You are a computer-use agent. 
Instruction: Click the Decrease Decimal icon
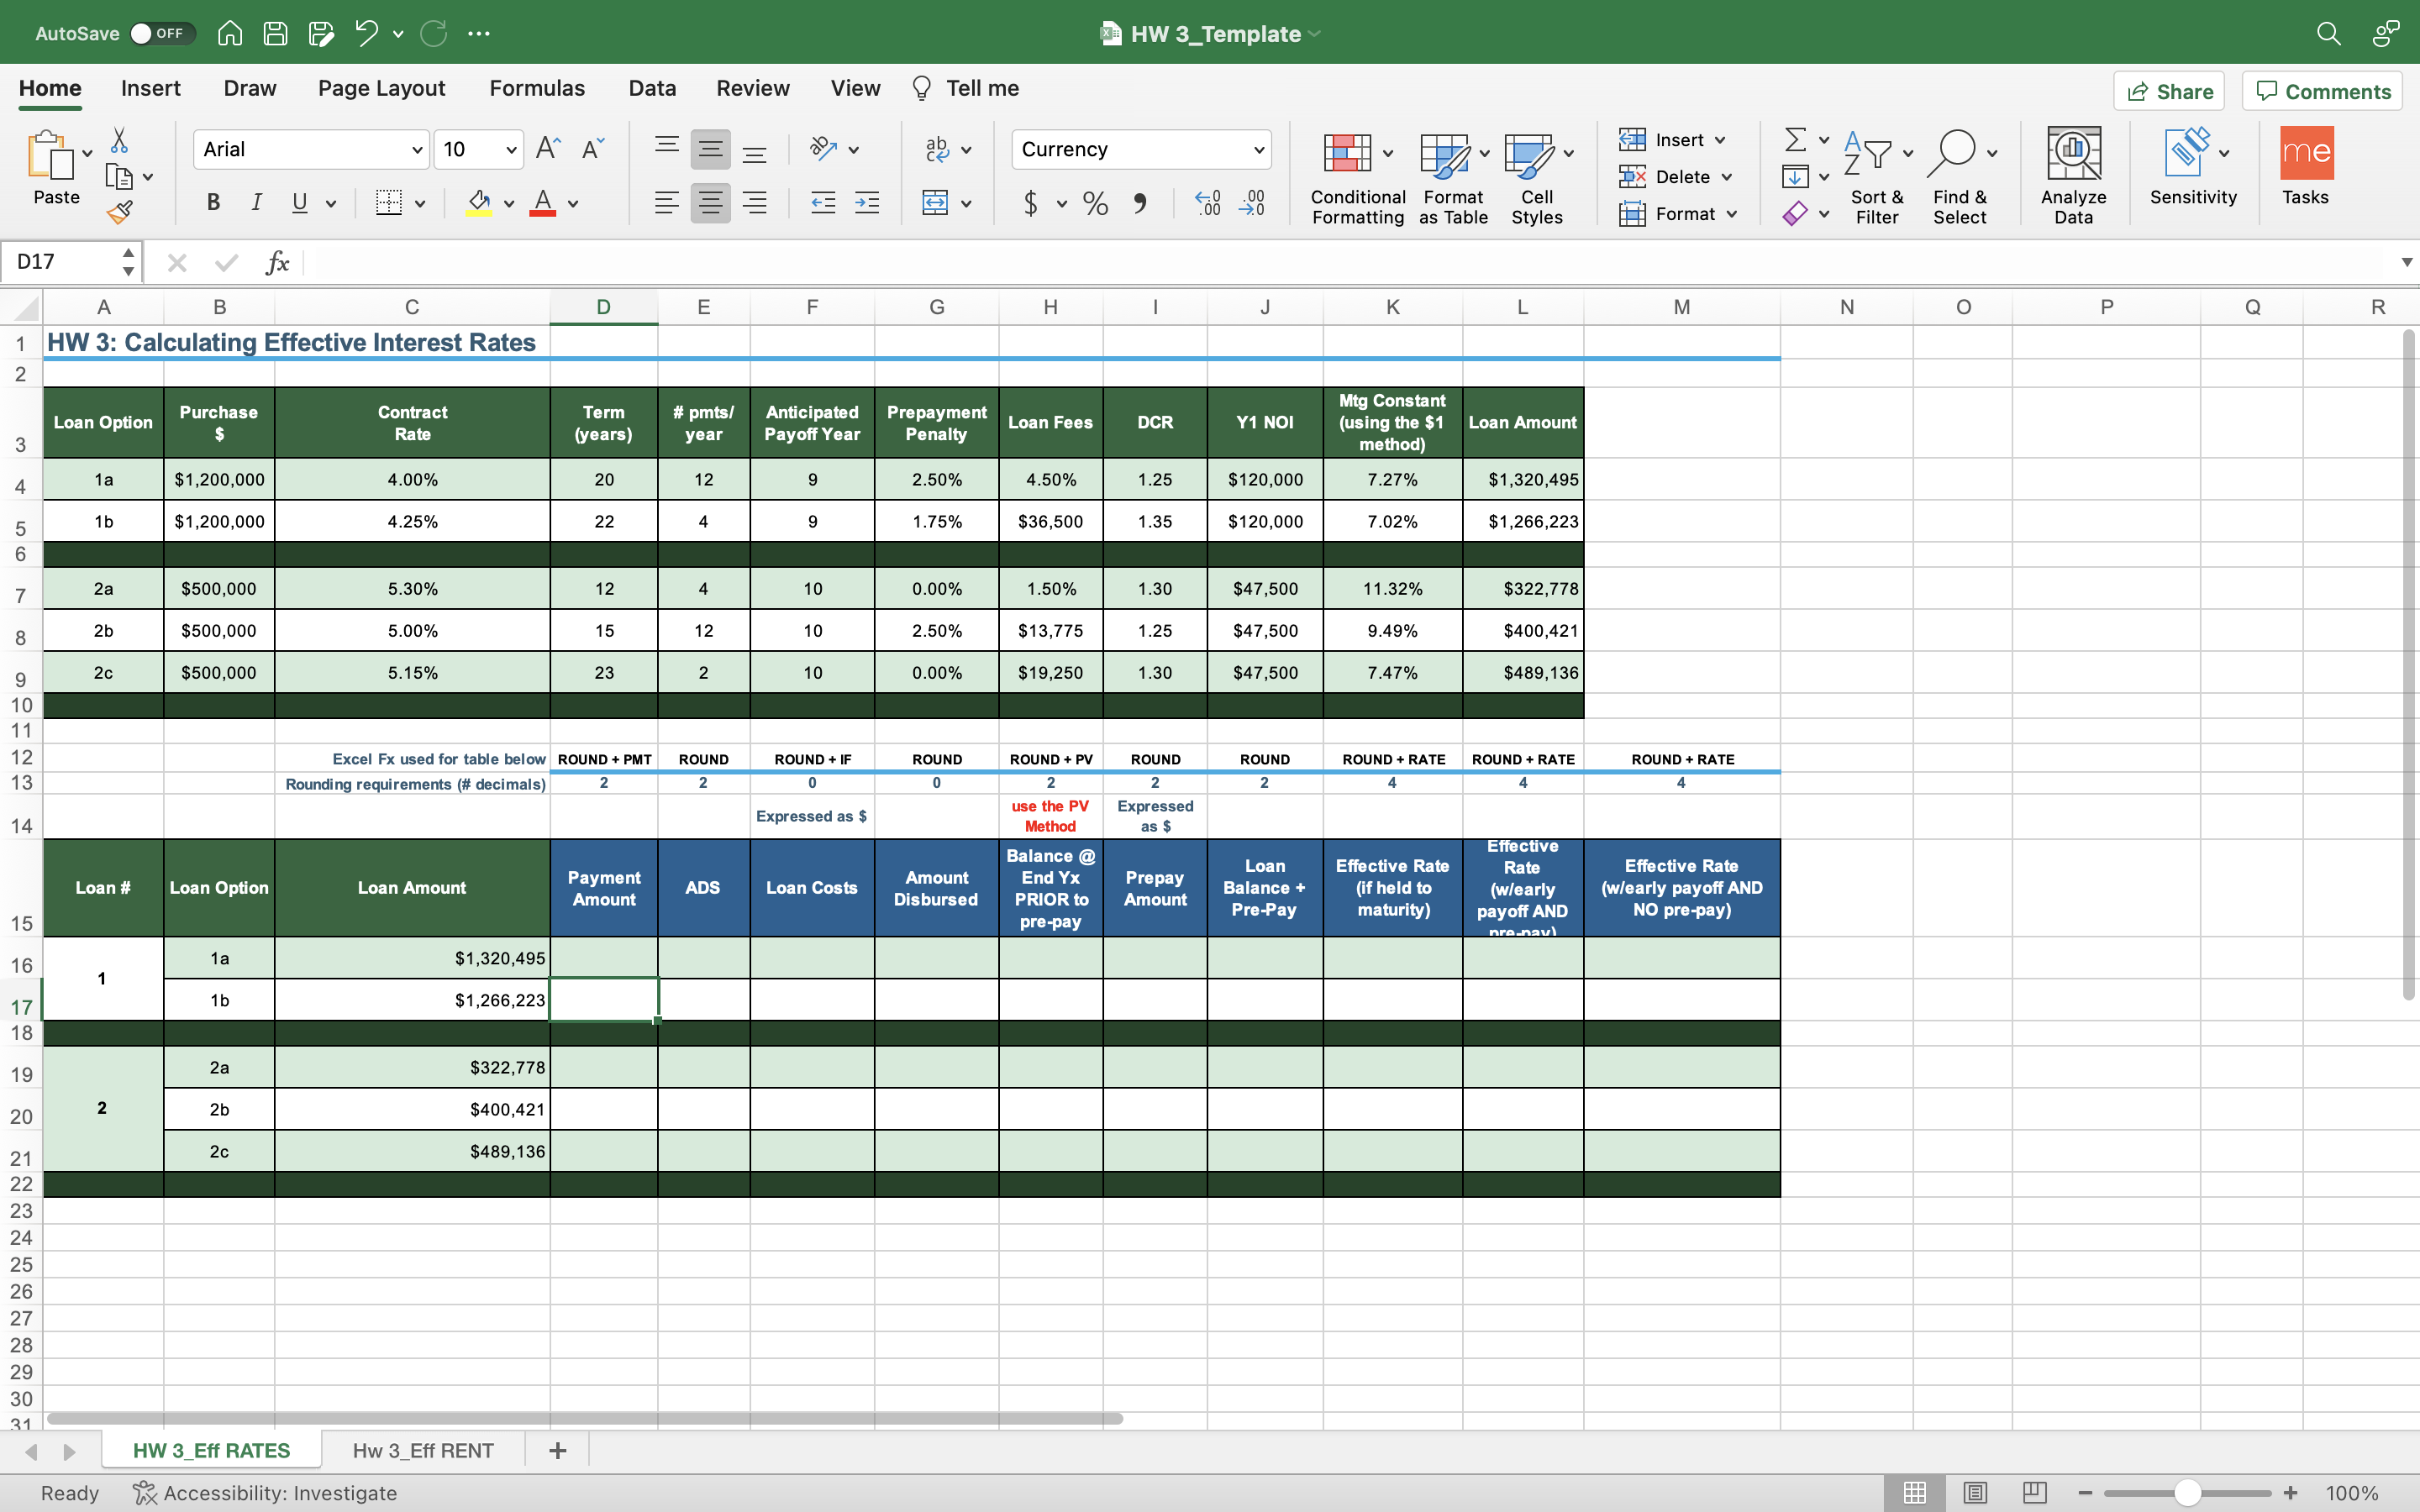[x=1251, y=203]
